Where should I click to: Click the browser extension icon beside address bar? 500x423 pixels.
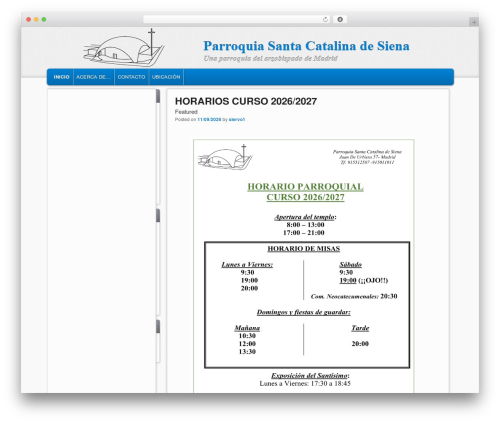coord(340,19)
